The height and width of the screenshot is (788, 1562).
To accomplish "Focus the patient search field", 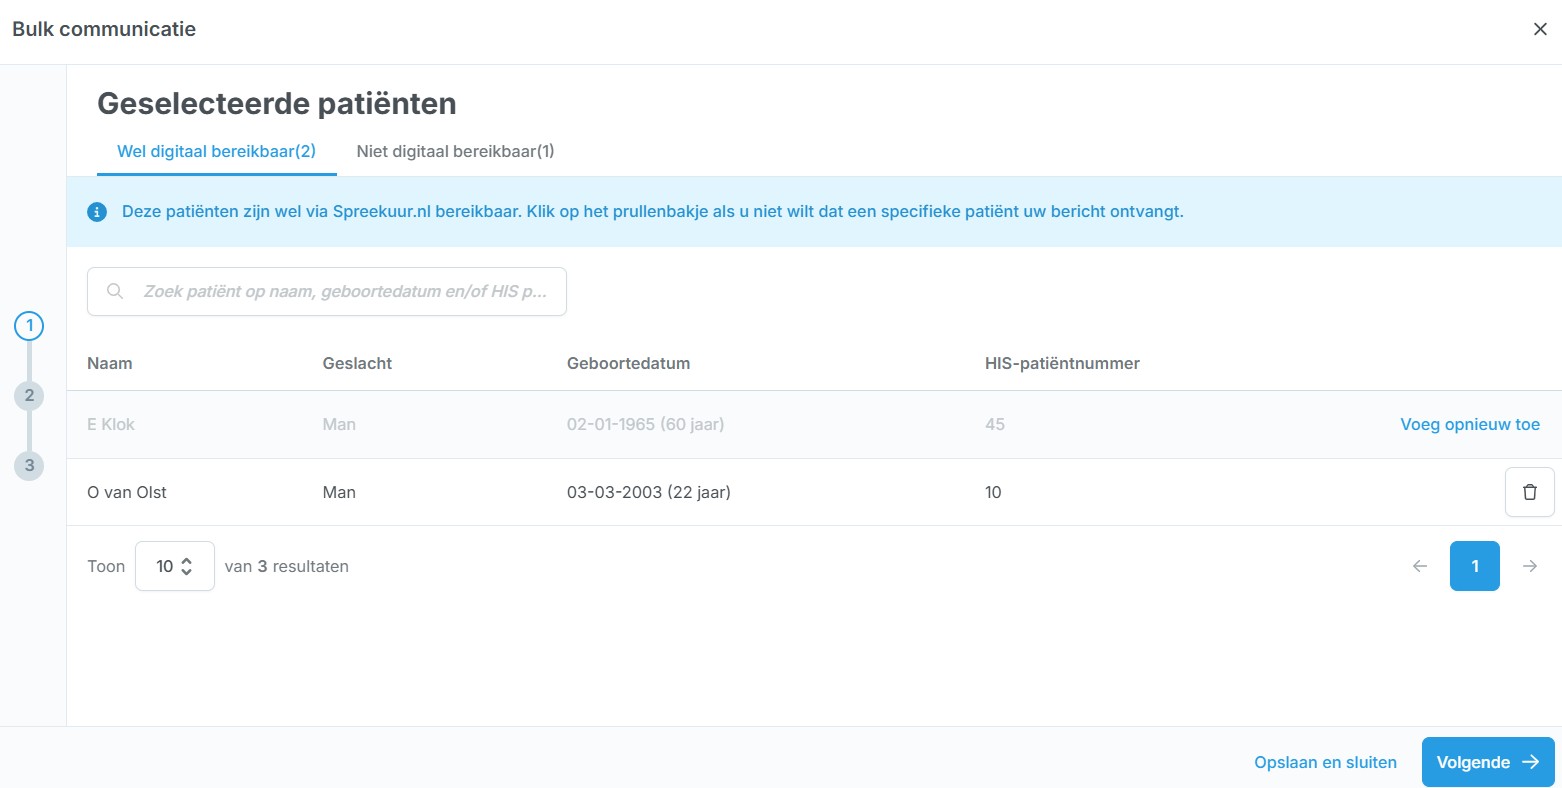I will (327, 291).
